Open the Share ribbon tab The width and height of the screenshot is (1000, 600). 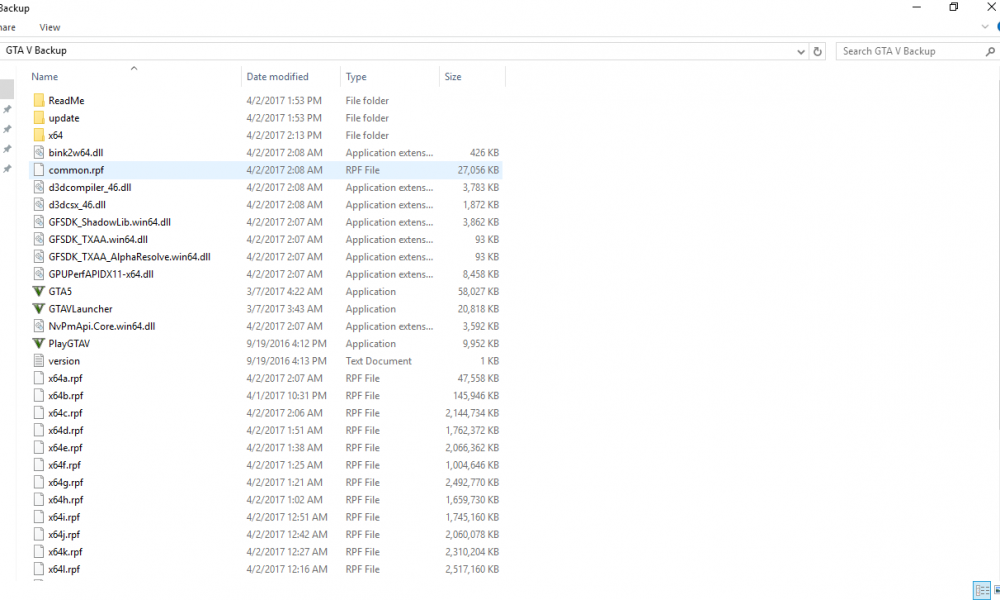pos(8,27)
